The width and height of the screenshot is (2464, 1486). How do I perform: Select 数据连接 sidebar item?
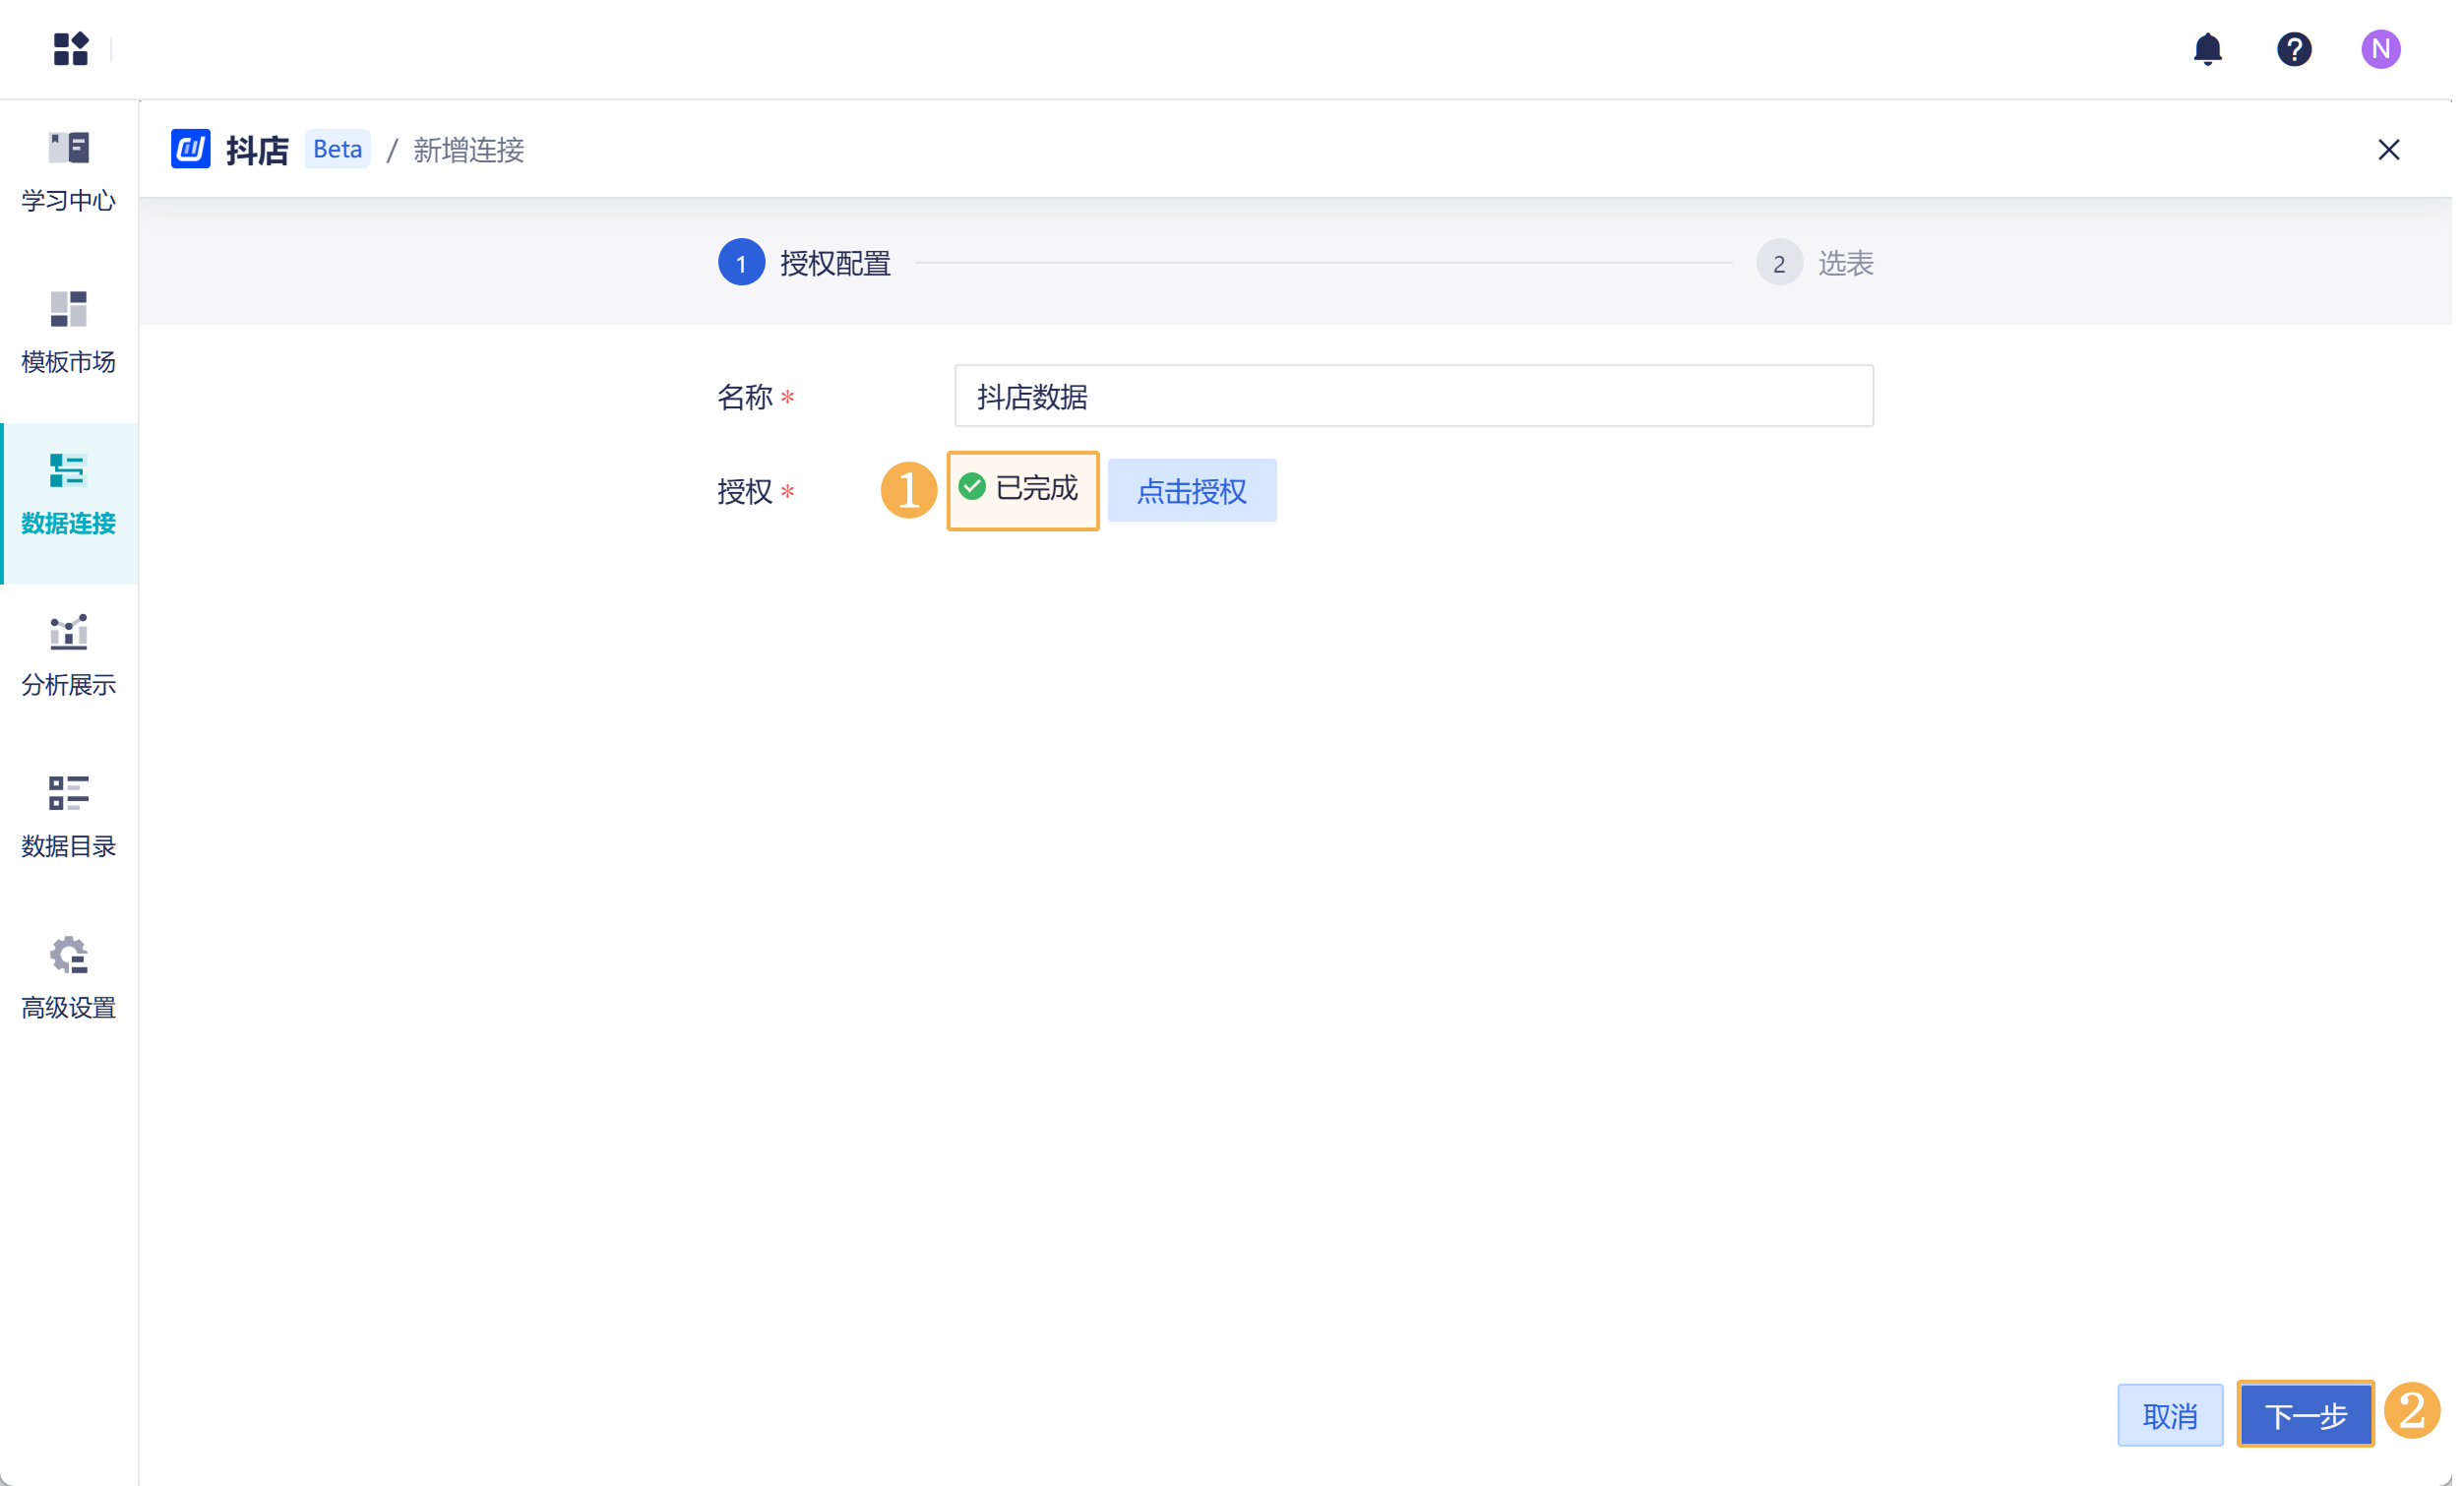tap(68, 494)
